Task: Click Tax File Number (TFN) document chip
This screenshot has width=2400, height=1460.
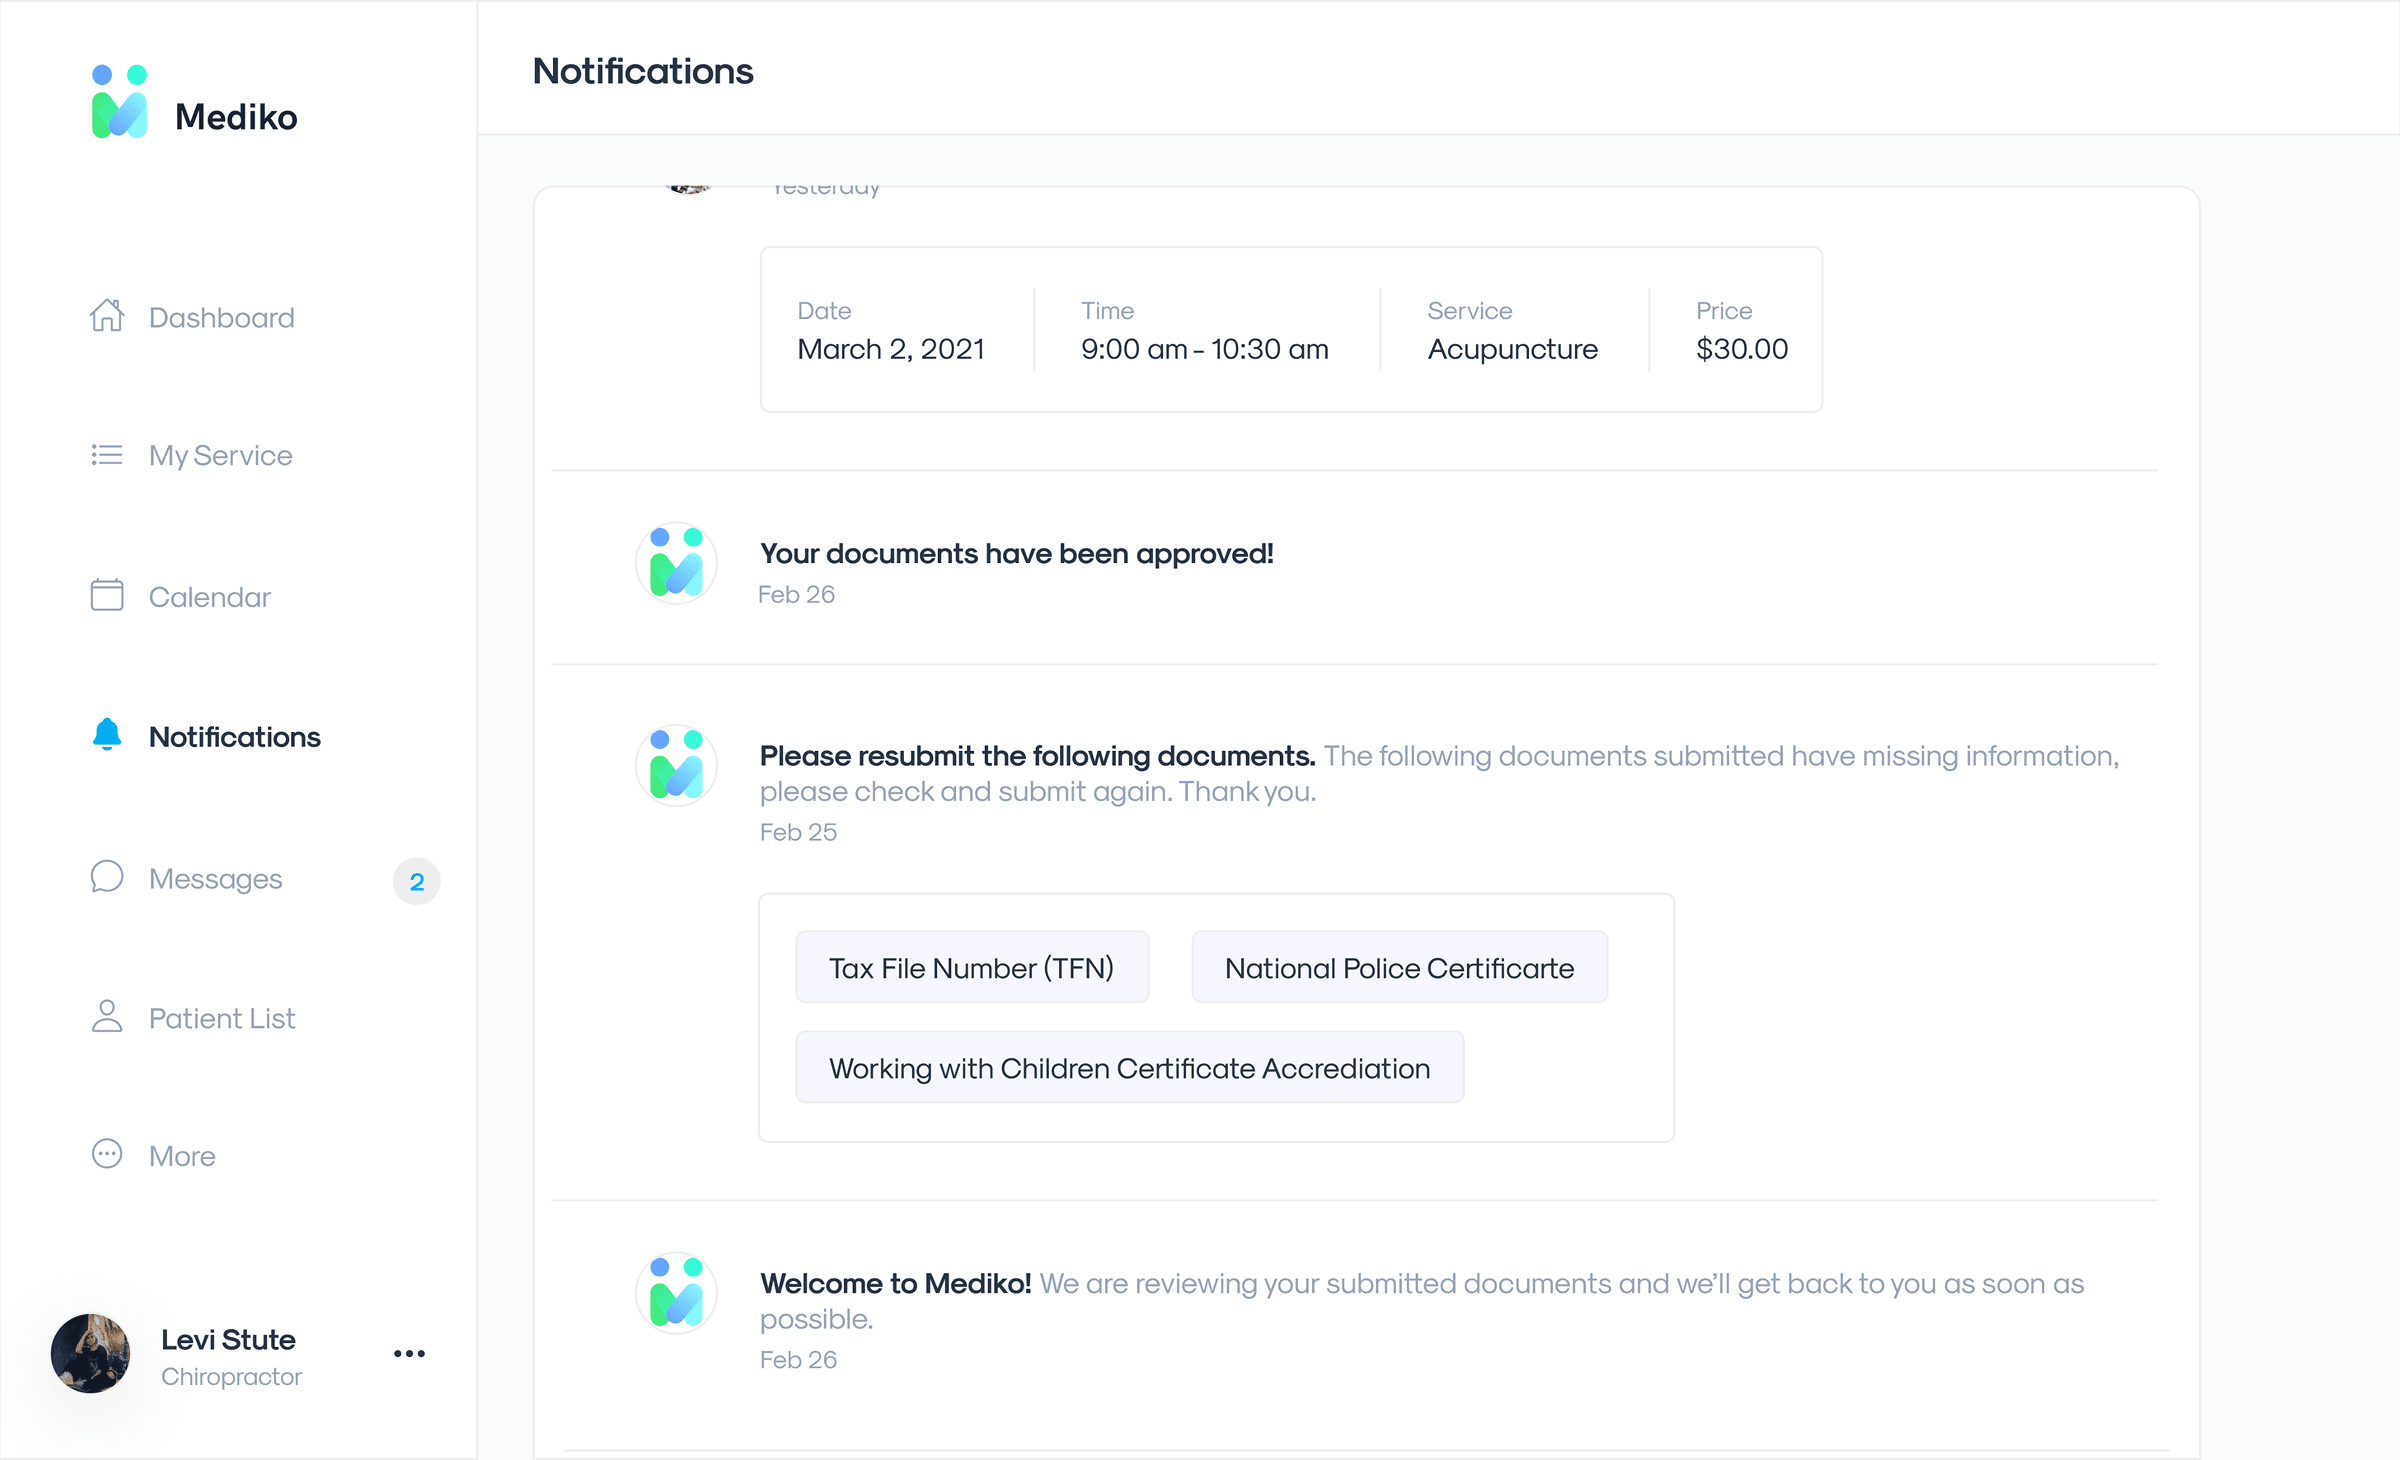Action: [x=972, y=966]
